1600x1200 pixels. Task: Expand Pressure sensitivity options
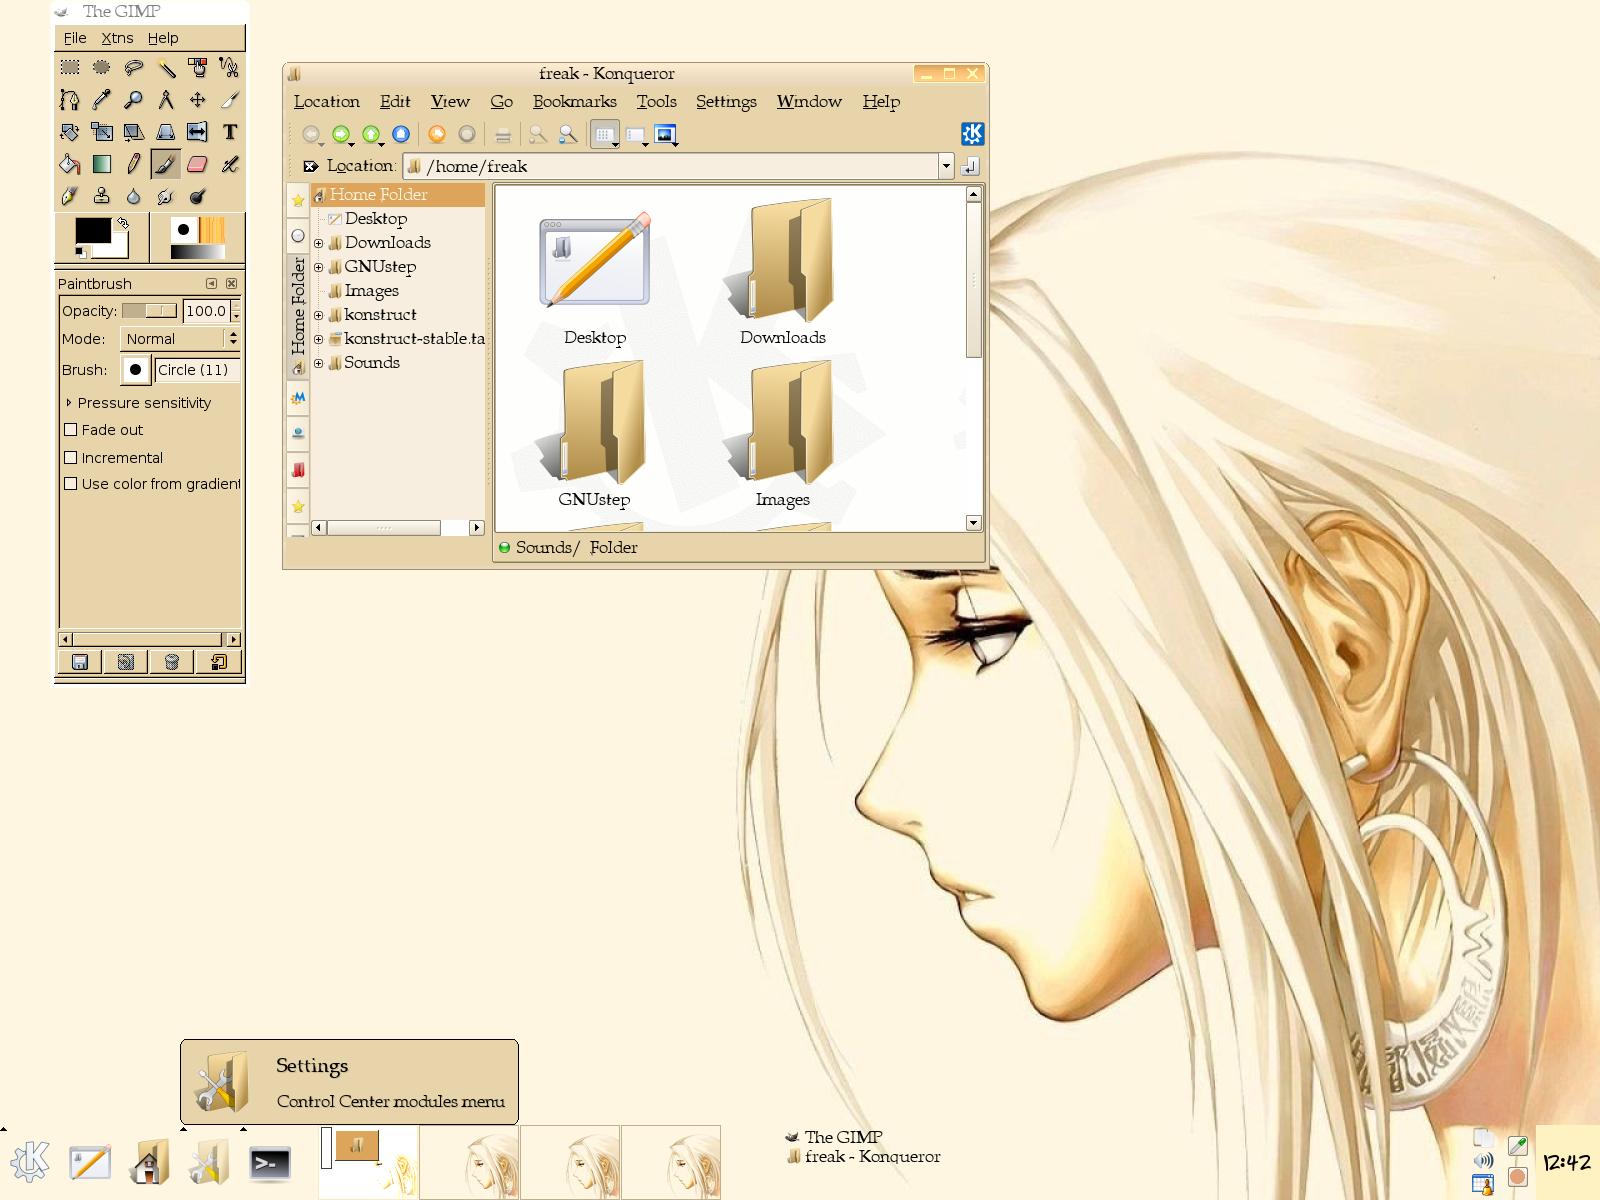click(69, 402)
